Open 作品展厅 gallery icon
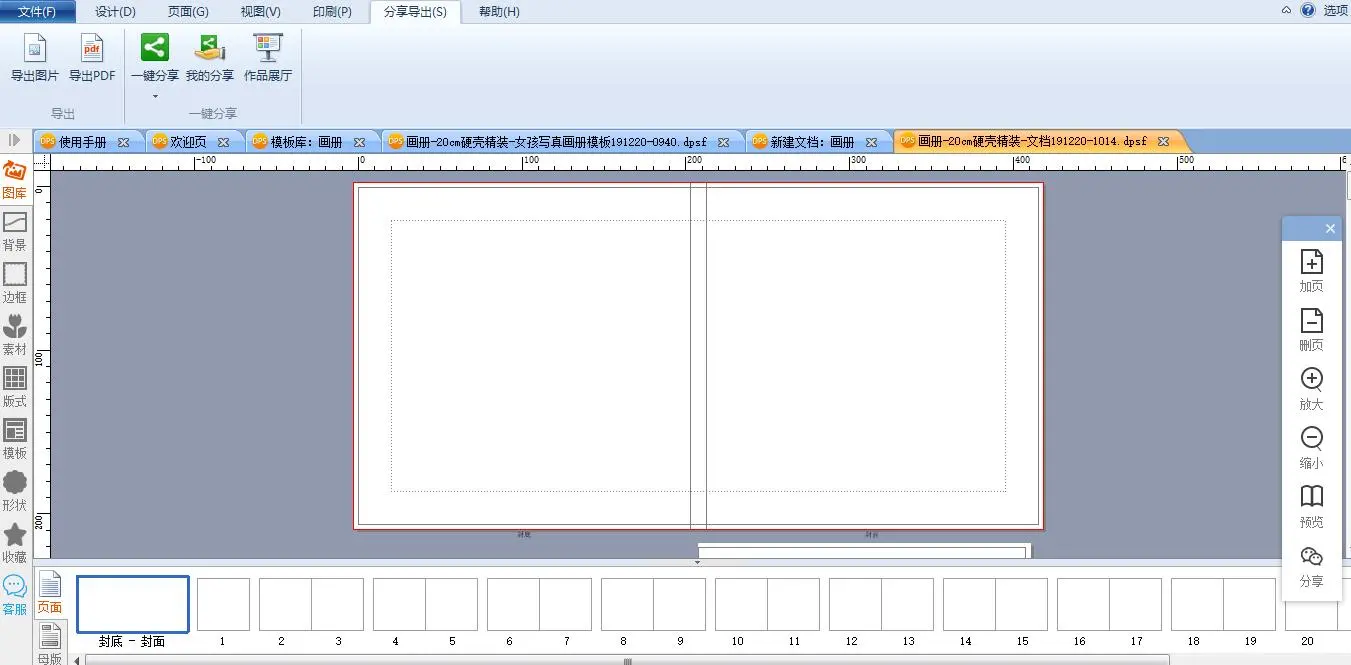Screen dimensions: 1351x665 point(268,48)
